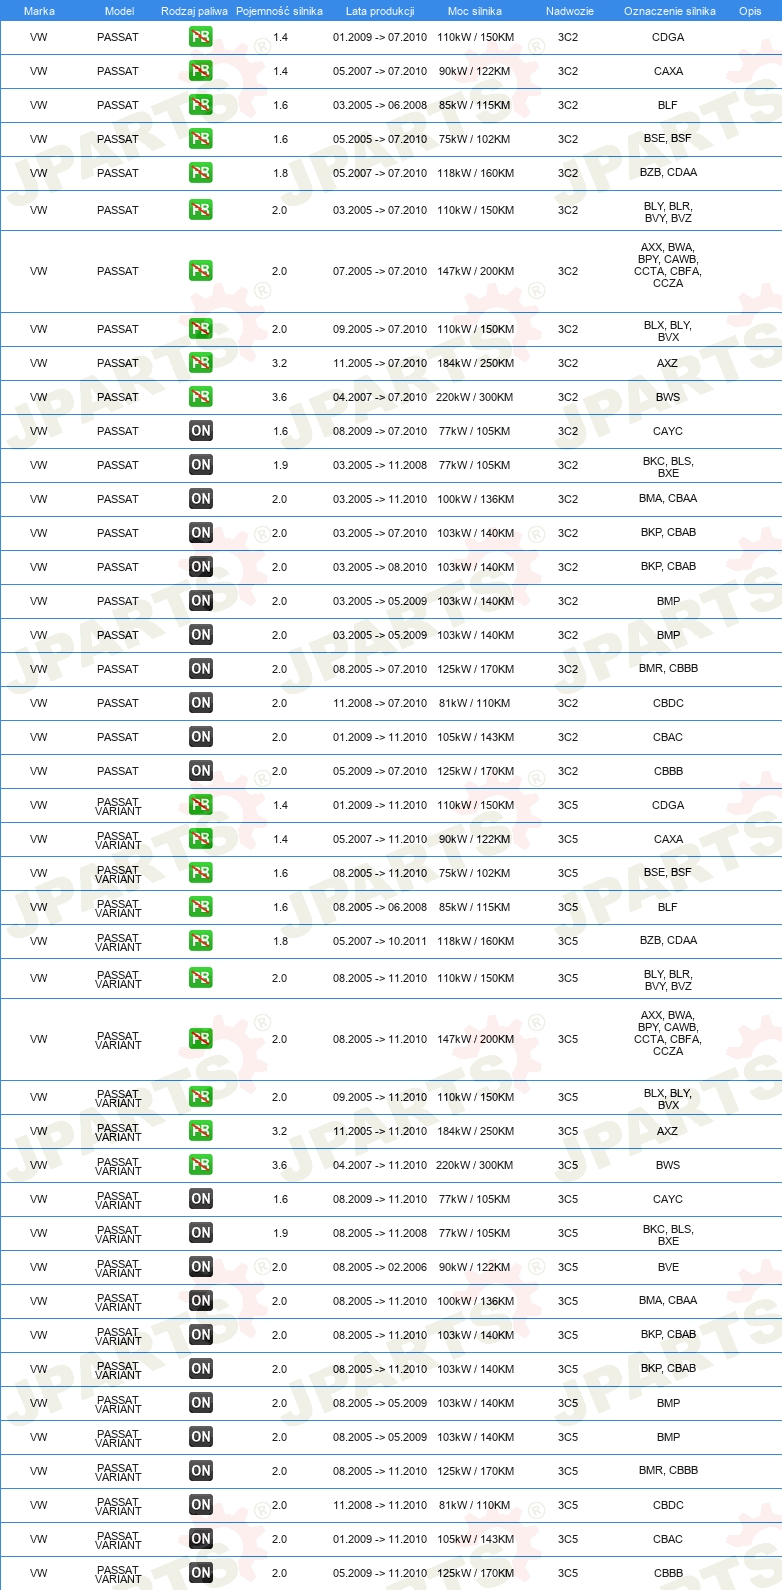Click the ON diesel icon in CAYC 3C2 row

coord(201,431)
